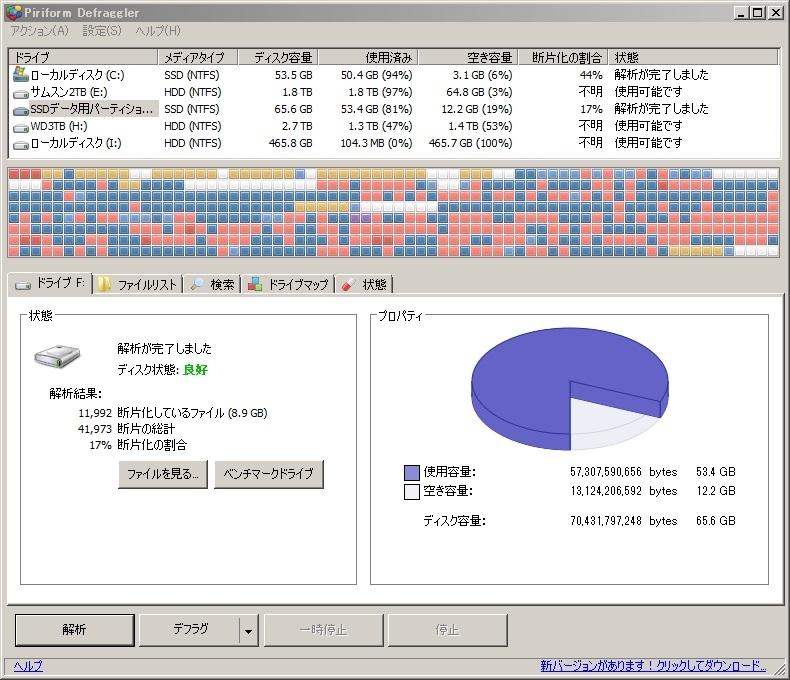Image resolution: width=790 pixels, height=680 pixels.
Task: Select the ローカルディスク (C:) drive row
Action: click(394, 75)
